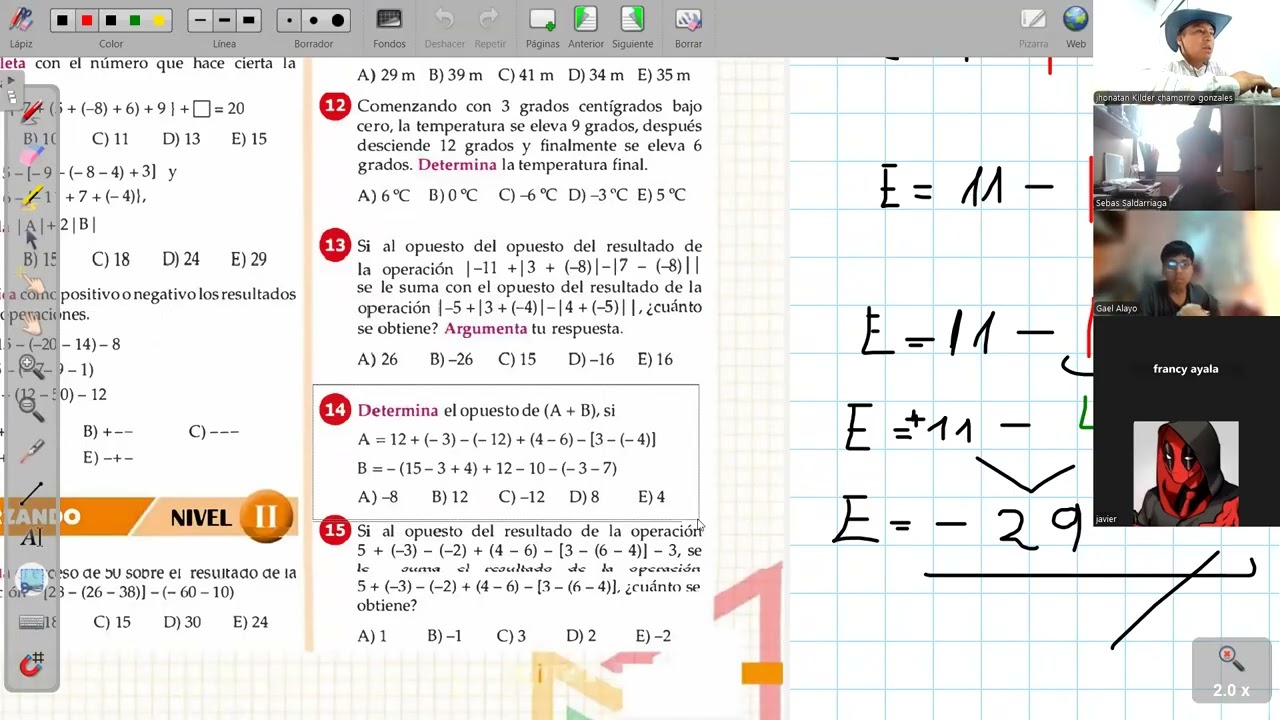Open the Fondos backgrounds option
This screenshot has width=1280, height=720.
click(x=389, y=26)
